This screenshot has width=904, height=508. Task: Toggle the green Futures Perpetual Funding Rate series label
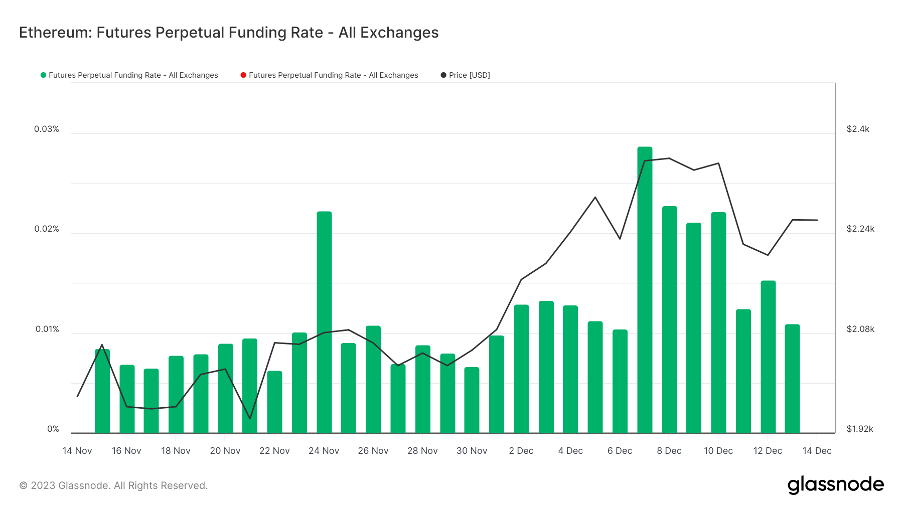[x=133, y=75]
